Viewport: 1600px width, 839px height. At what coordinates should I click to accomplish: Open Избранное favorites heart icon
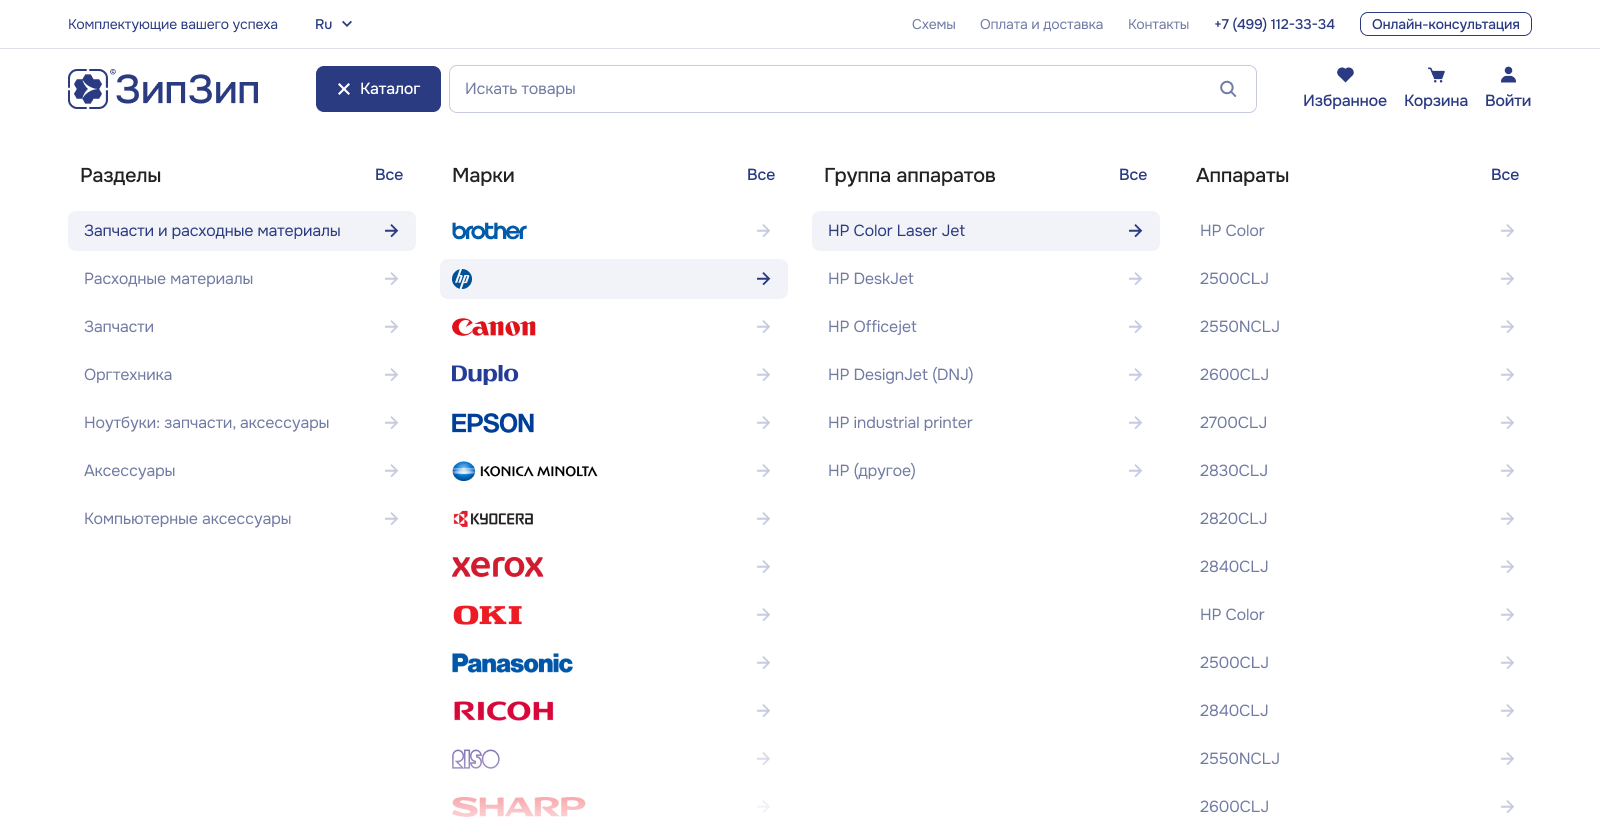pyautogui.click(x=1345, y=75)
